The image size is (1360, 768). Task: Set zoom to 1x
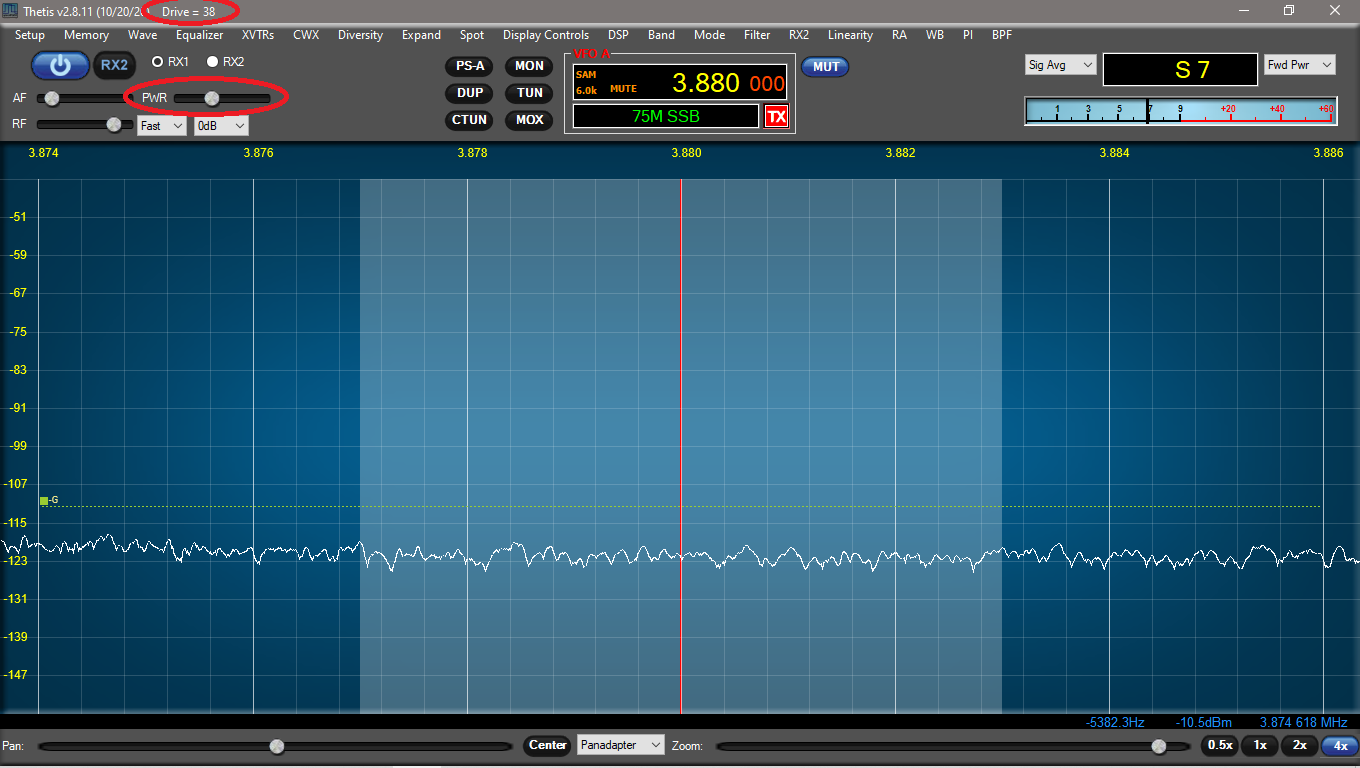tap(1260, 745)
